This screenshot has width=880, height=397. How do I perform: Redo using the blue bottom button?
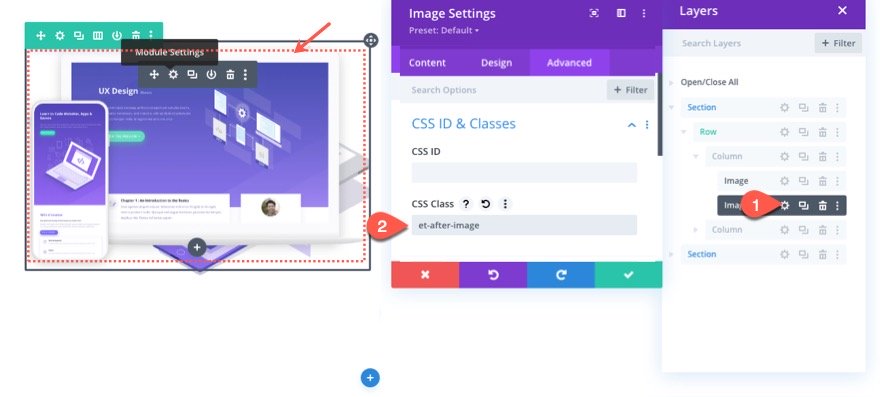tap(561, 275)
